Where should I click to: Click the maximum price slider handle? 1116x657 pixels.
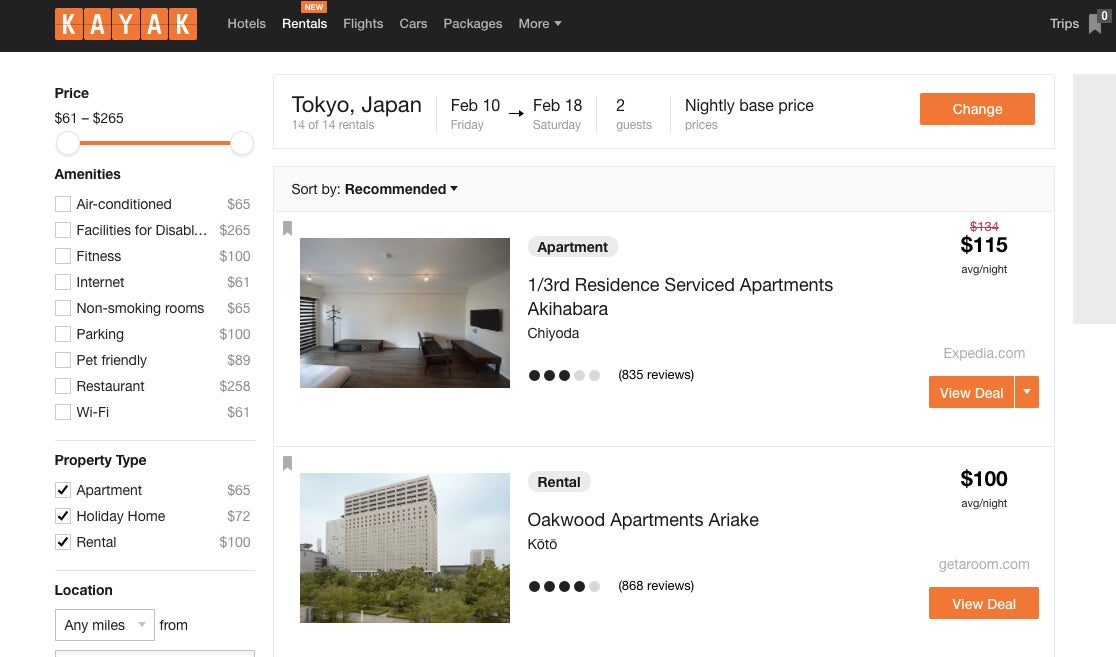tap(242, 142)
